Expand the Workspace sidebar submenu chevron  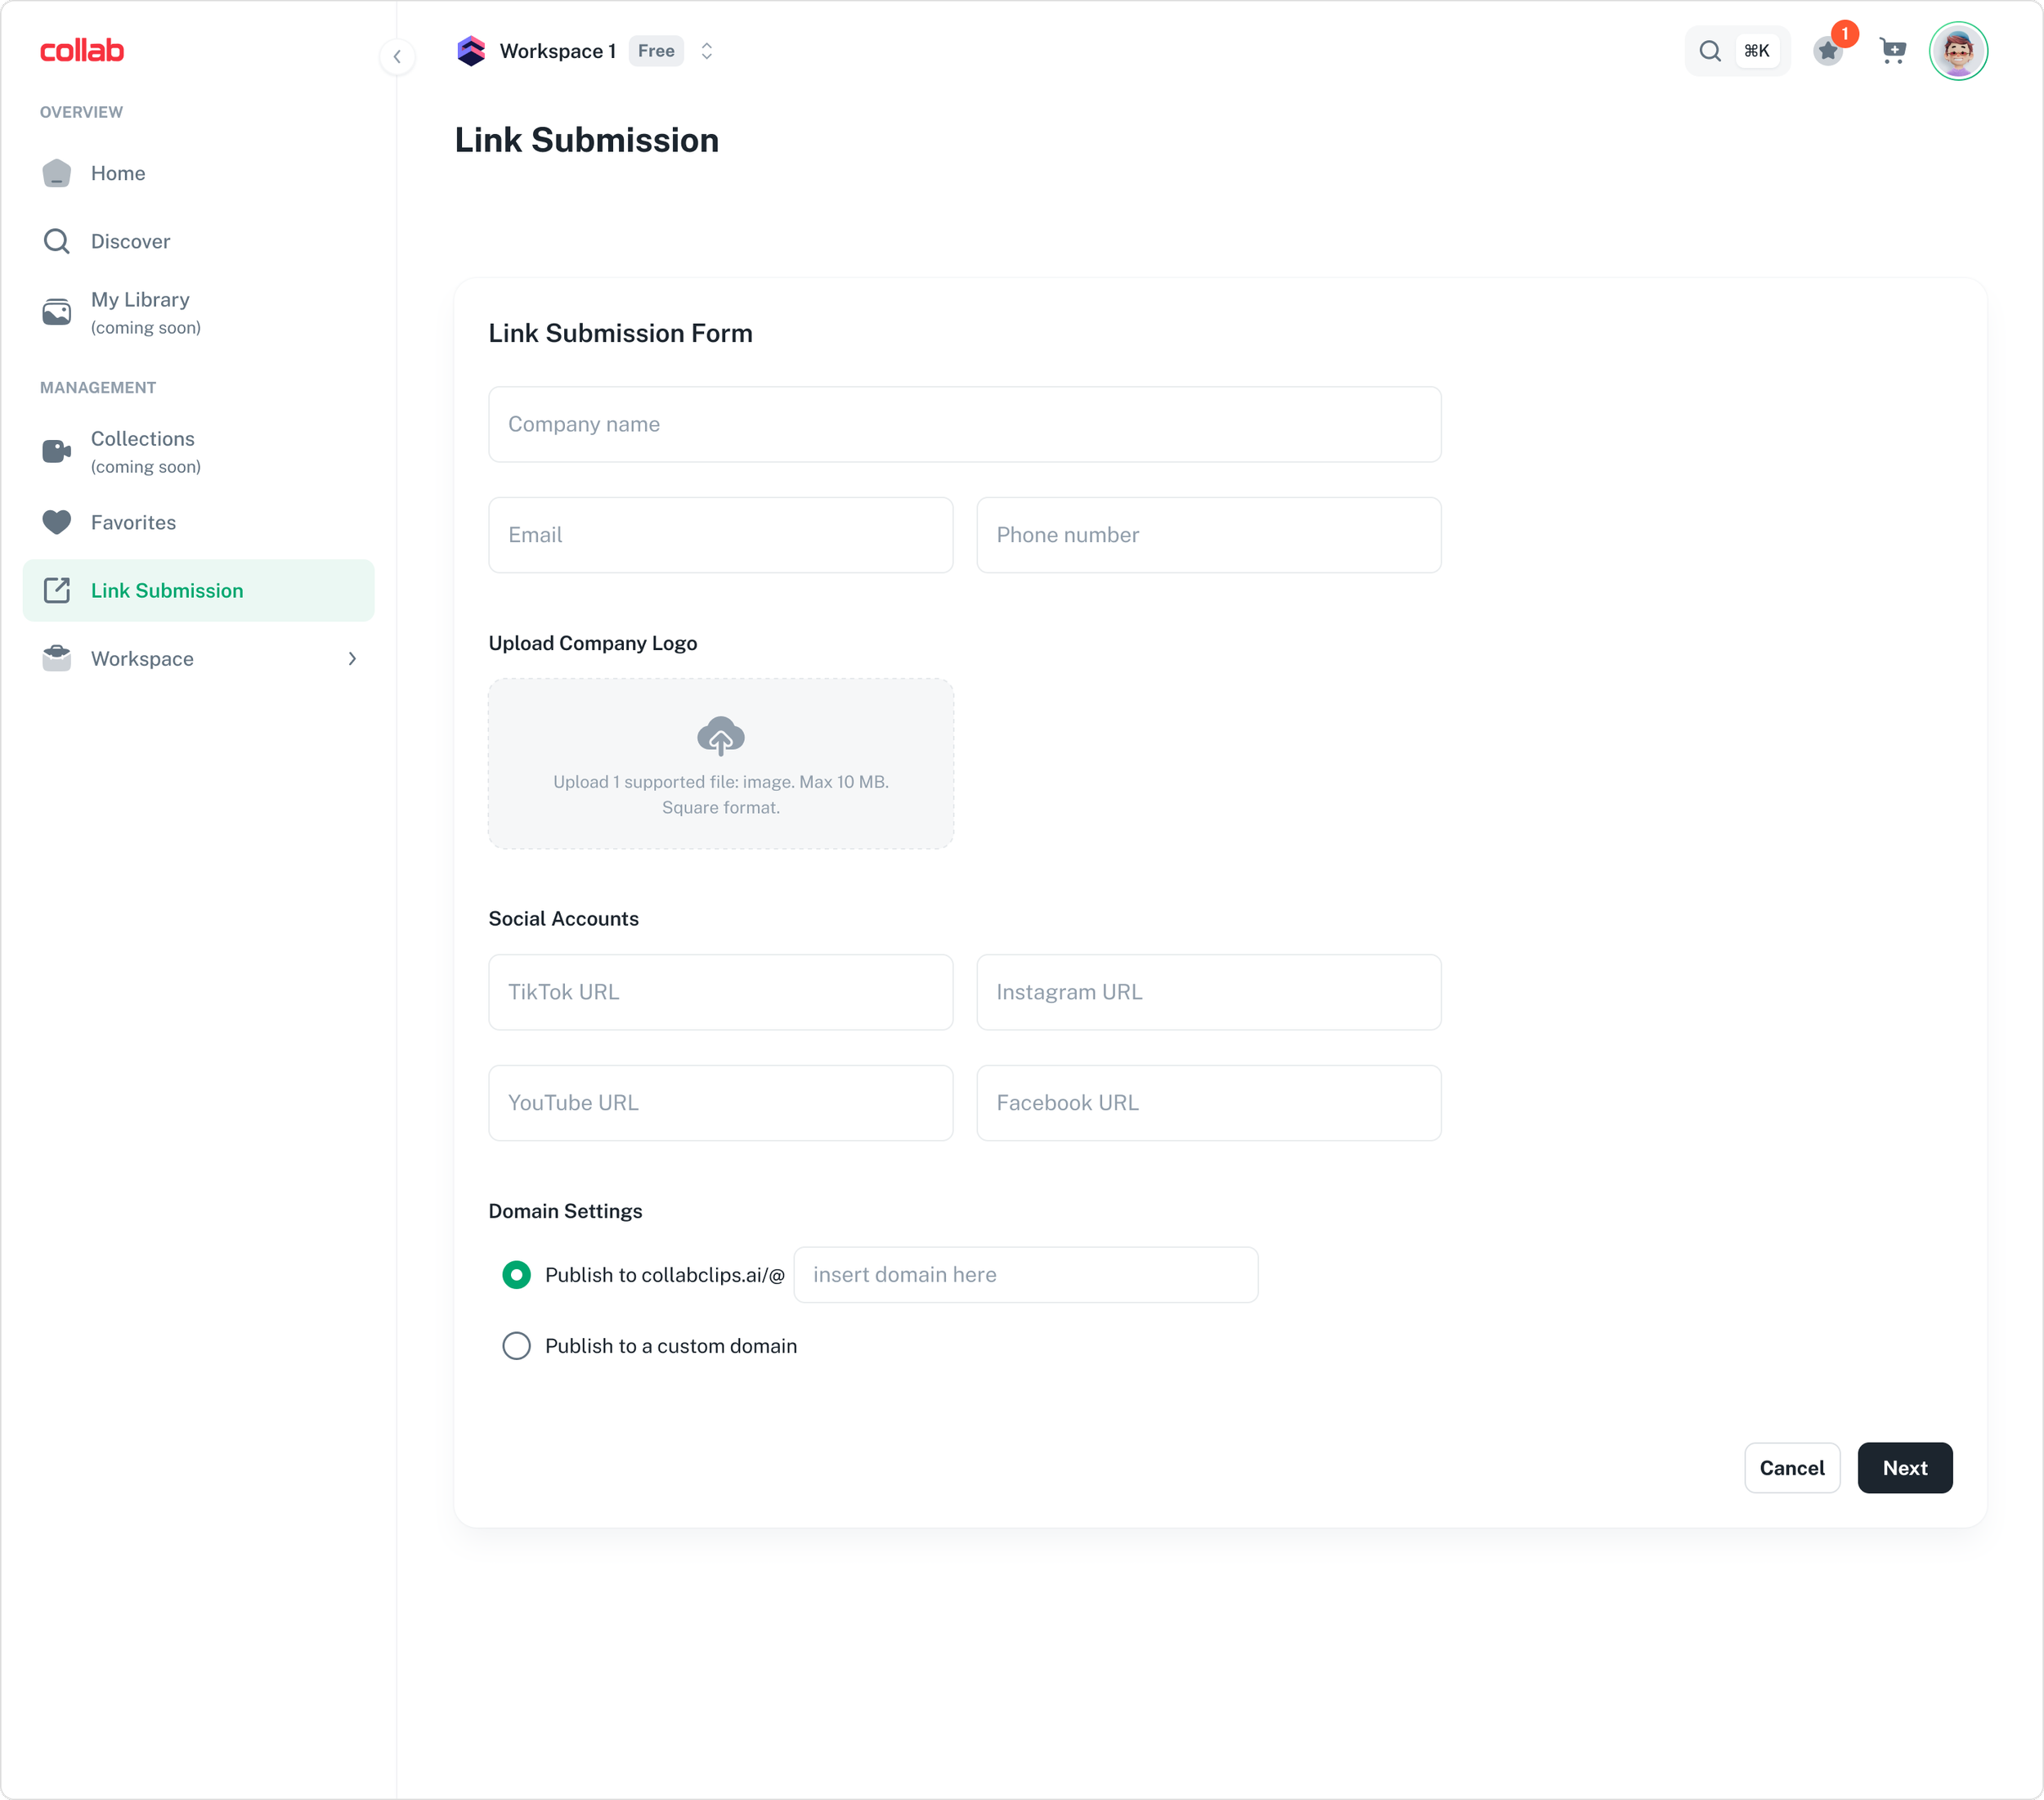click(x=352, y=659)
